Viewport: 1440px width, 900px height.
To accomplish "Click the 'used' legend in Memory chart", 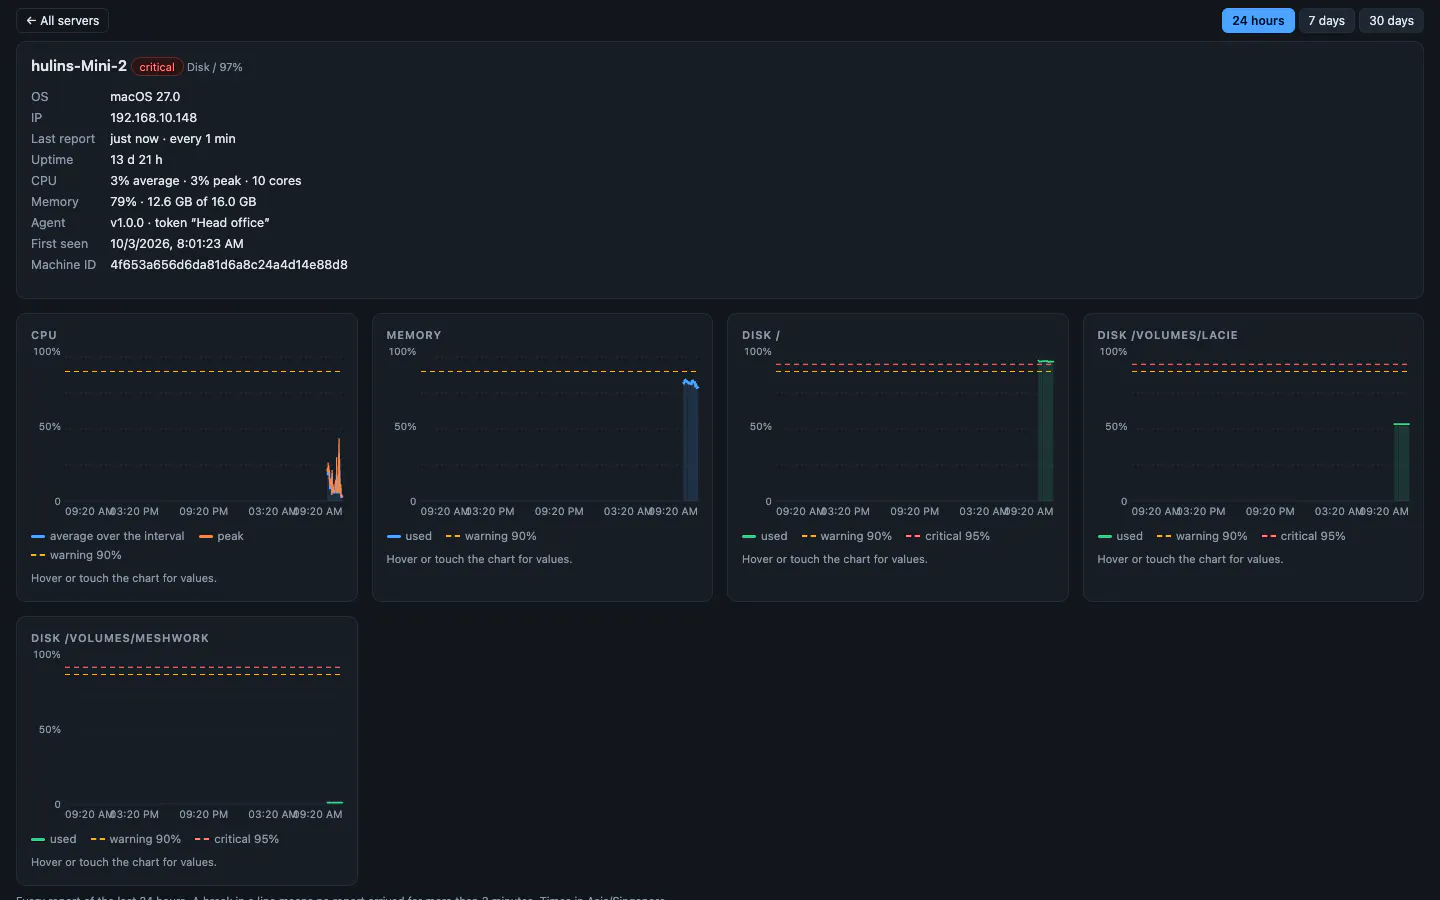I will click(x=409, y=536).
